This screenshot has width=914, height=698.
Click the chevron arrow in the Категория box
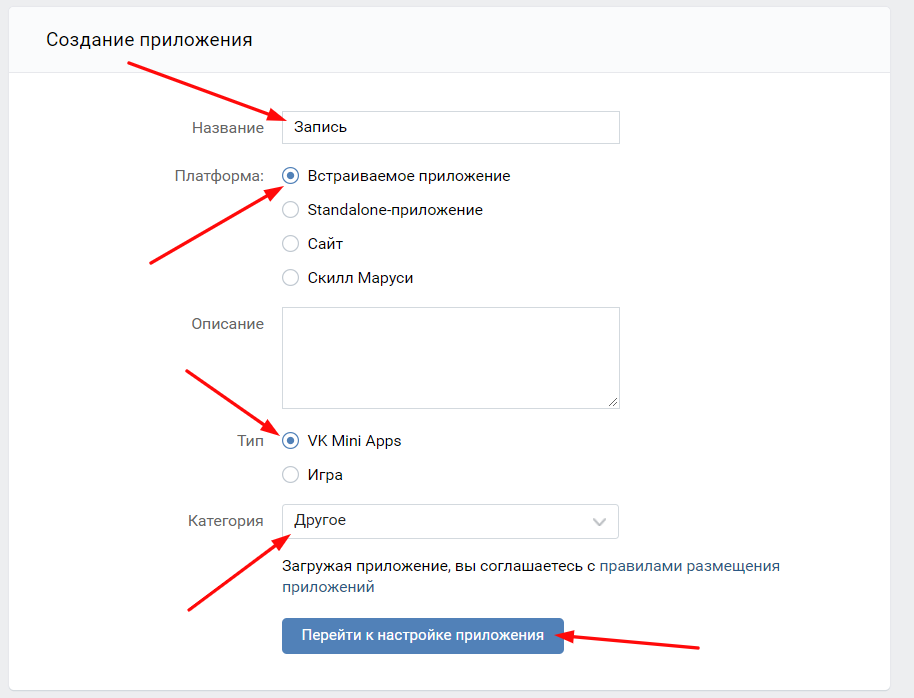click(x=599, y=521)
